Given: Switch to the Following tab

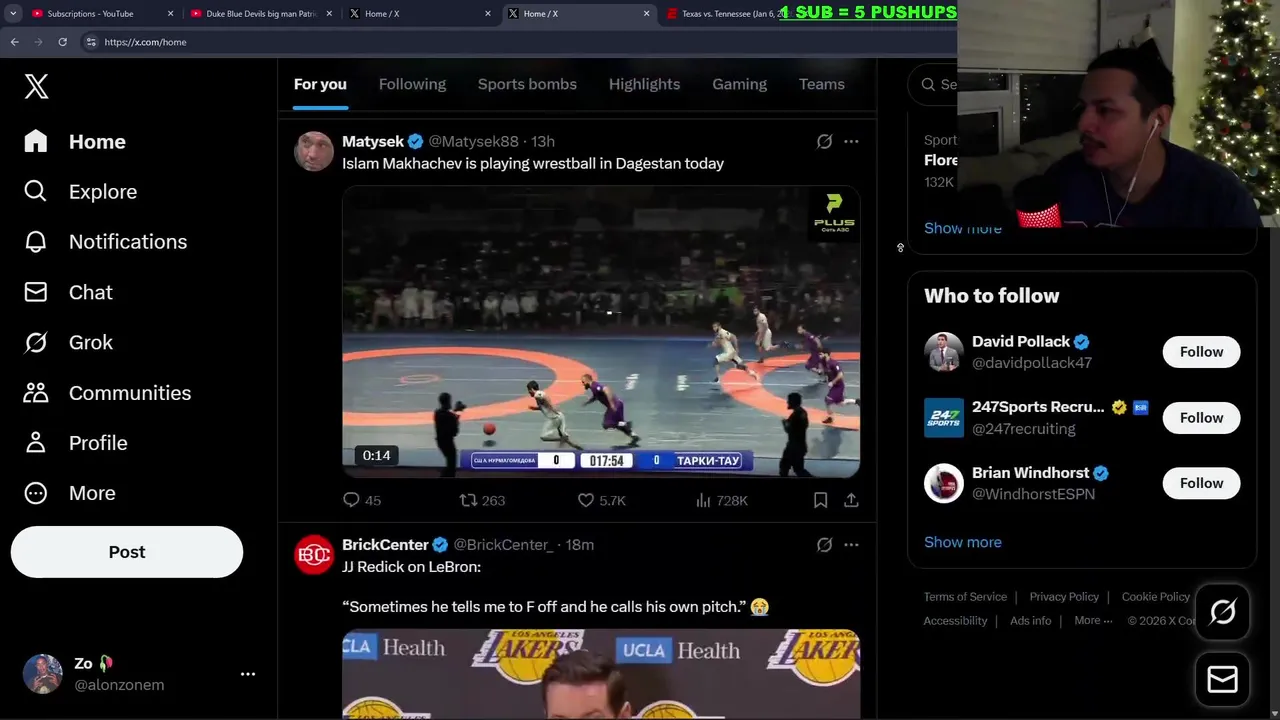Looking at the screenshot, I should tap(412, 85).
